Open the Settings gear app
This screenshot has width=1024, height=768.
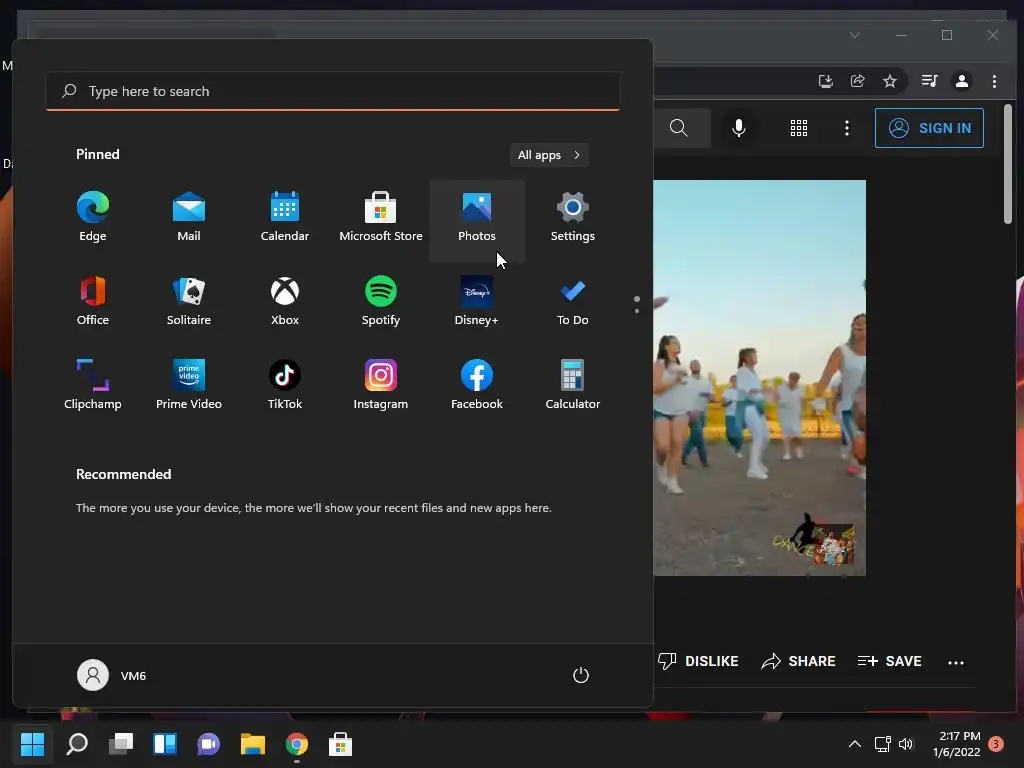(x=573, y=219)
